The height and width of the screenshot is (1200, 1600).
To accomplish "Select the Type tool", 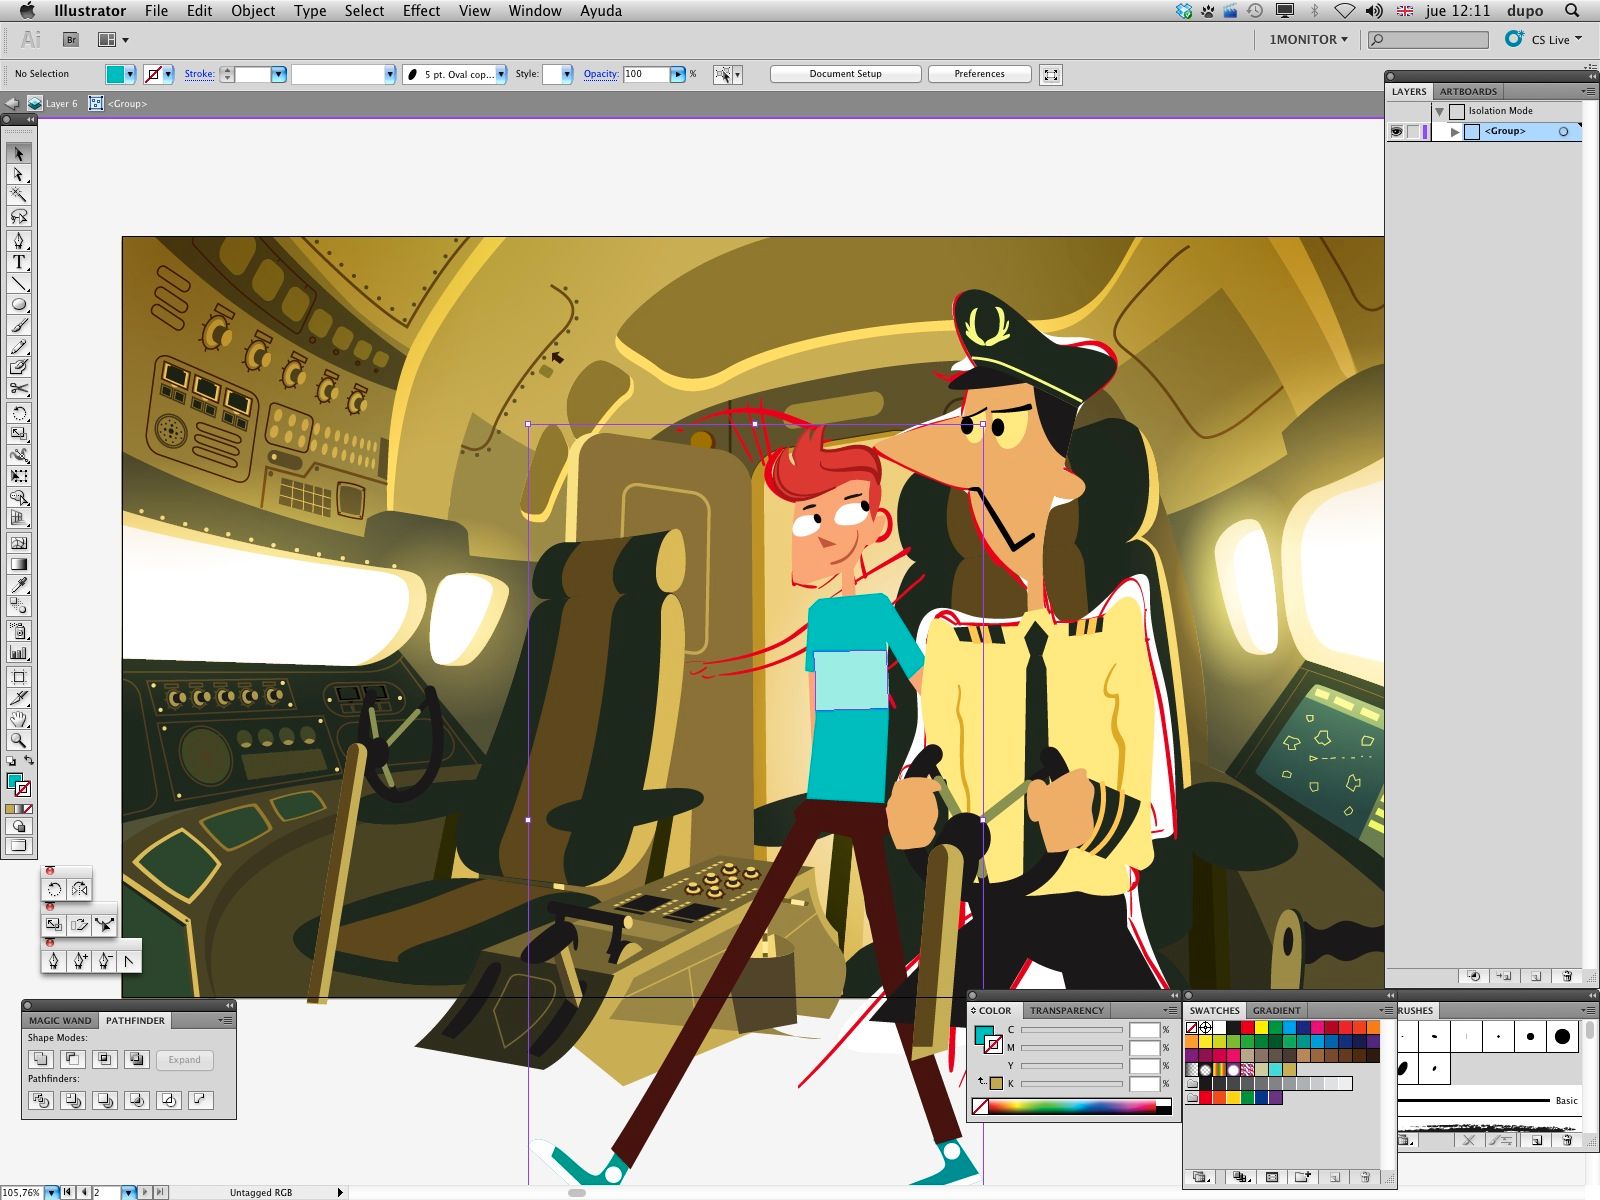I will pos(18,263).
